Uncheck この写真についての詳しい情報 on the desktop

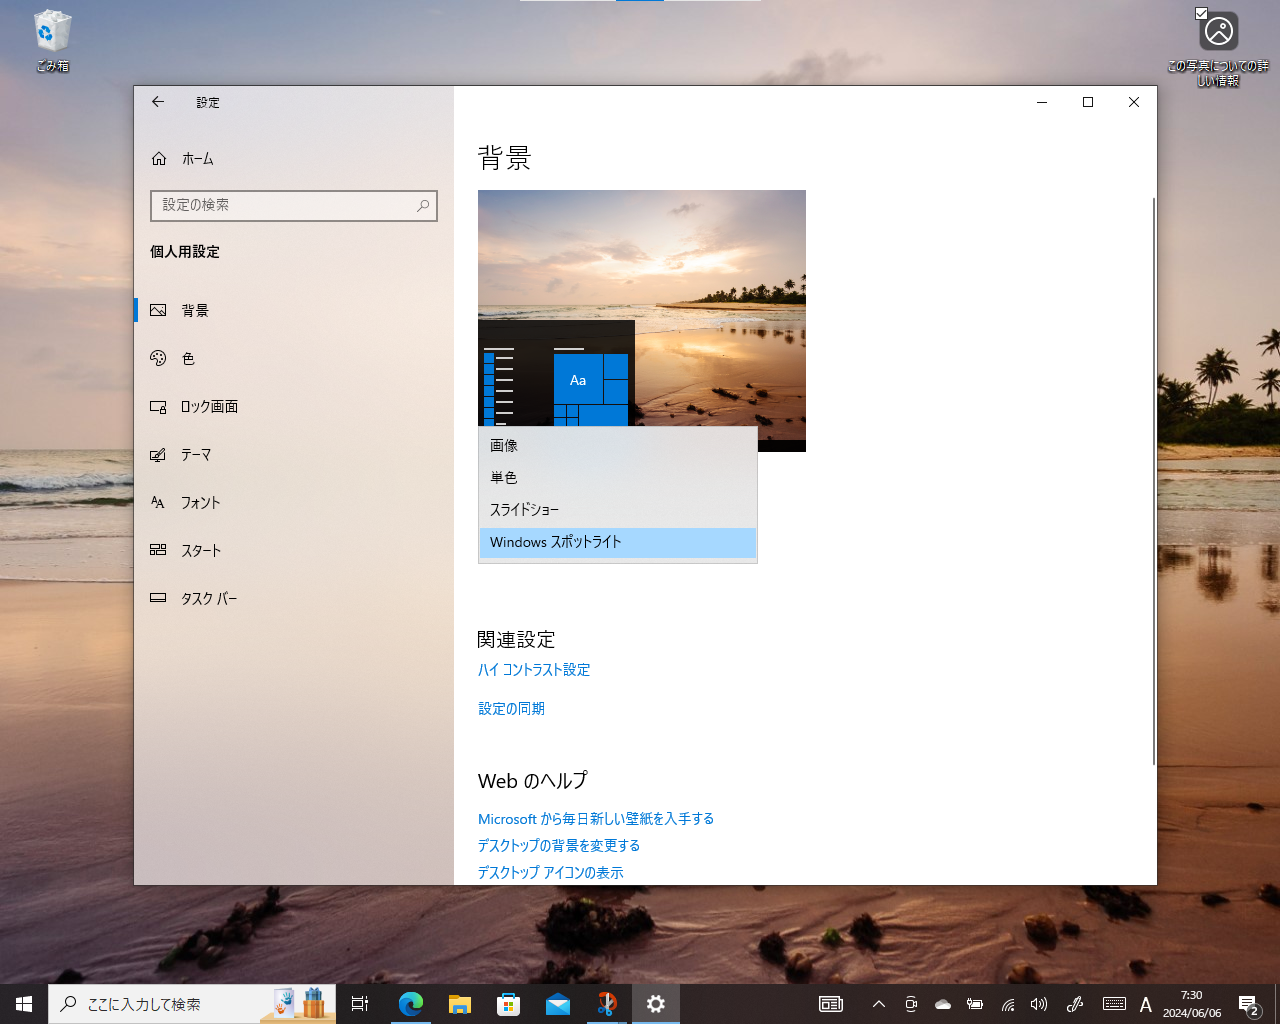pos(1201,14)
